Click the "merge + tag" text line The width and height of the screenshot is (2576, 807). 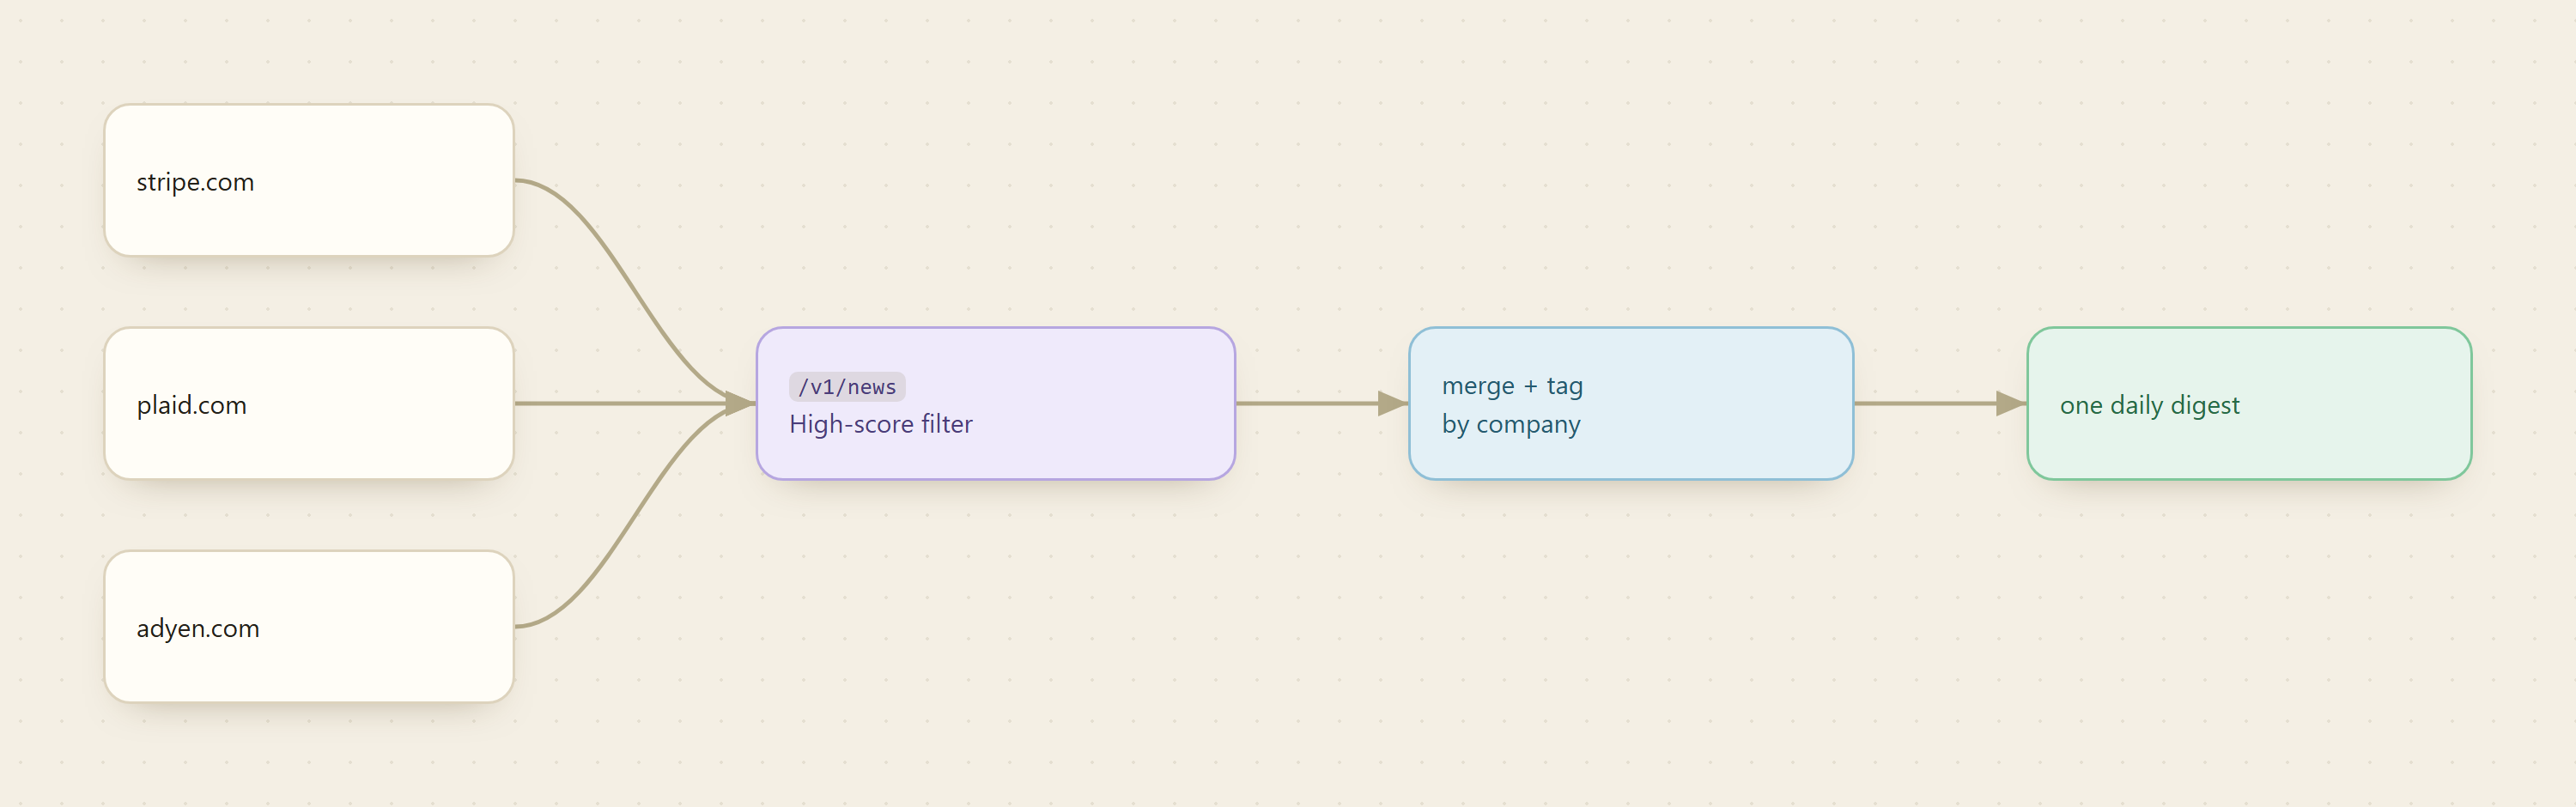tap(1512, 386)
